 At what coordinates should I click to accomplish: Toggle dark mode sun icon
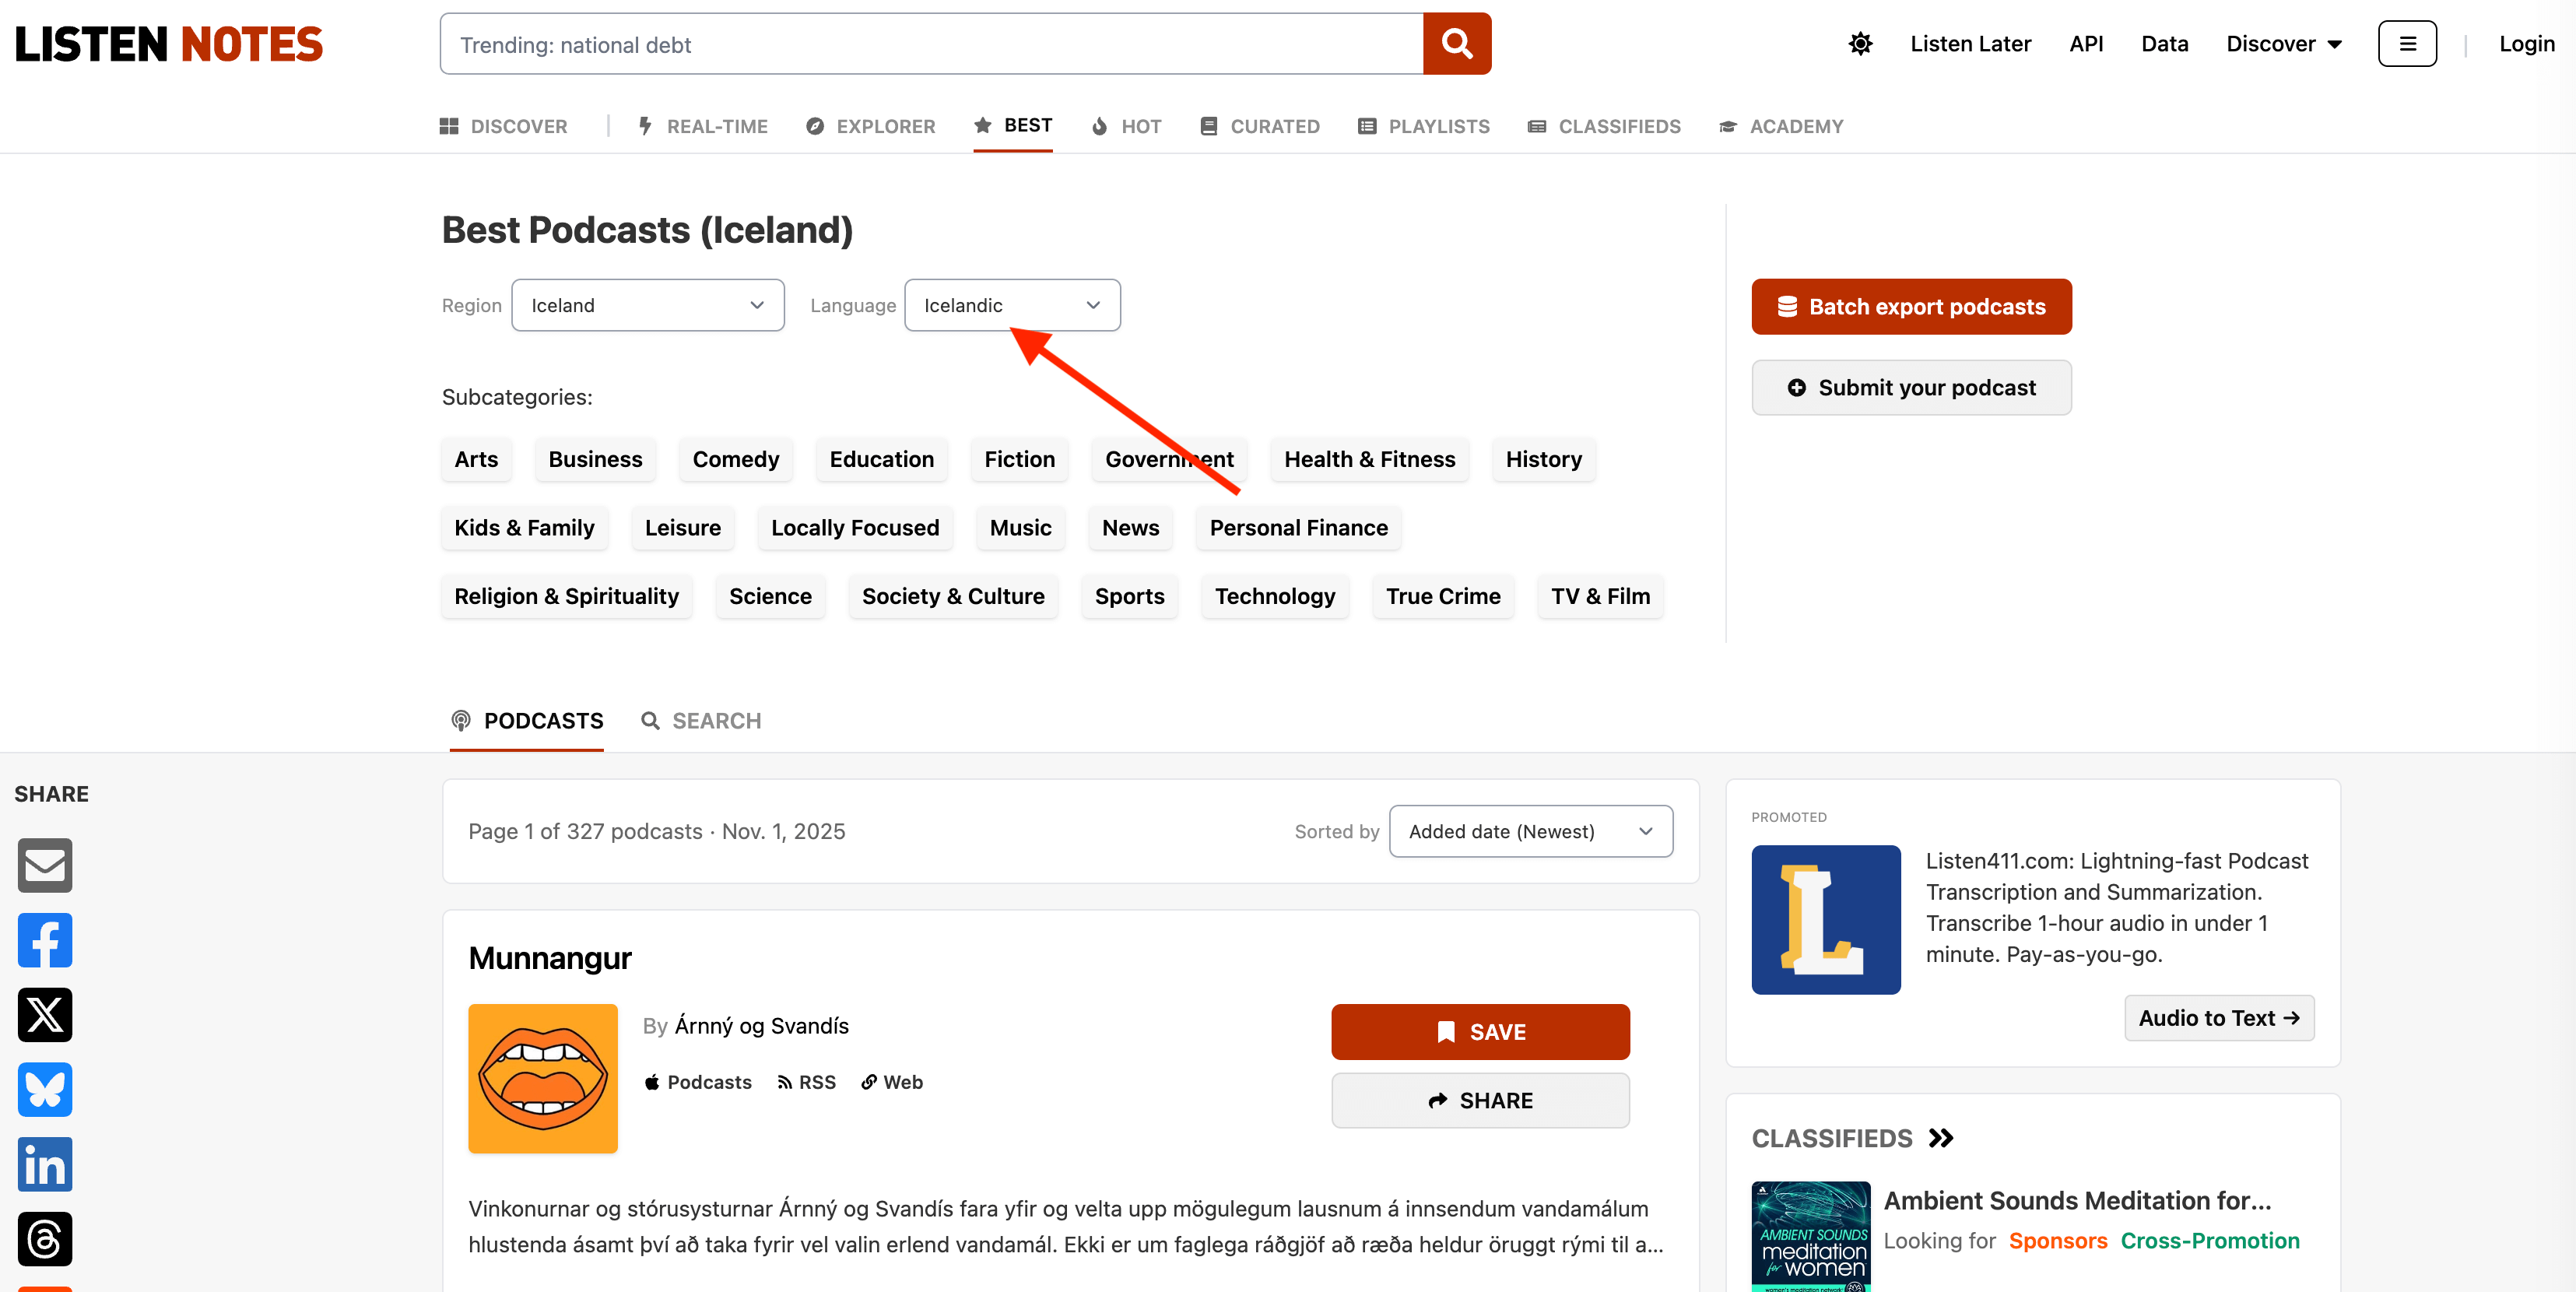[1860, 44]
